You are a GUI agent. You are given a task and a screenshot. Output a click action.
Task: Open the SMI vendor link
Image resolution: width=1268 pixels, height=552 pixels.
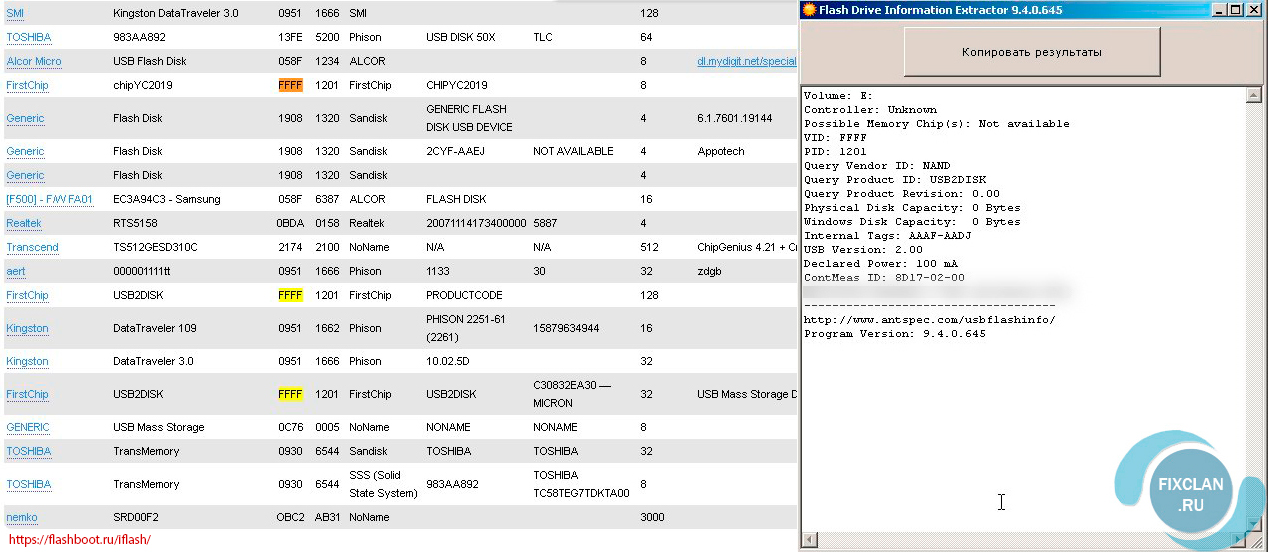point(16,13)
